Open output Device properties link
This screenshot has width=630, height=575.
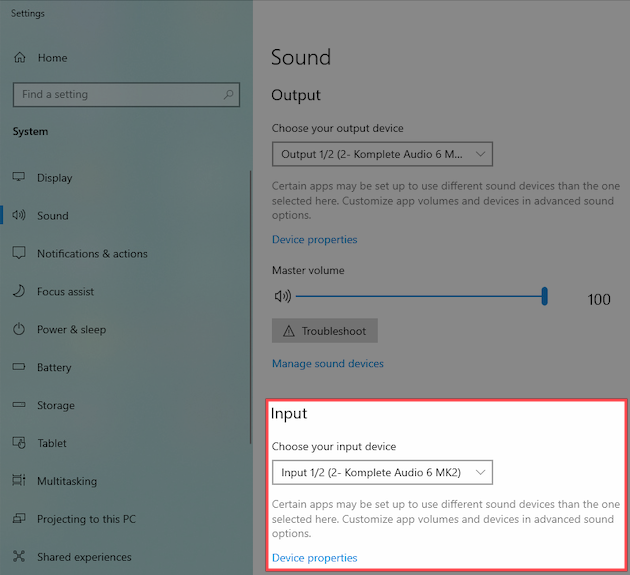click(315, 239)
